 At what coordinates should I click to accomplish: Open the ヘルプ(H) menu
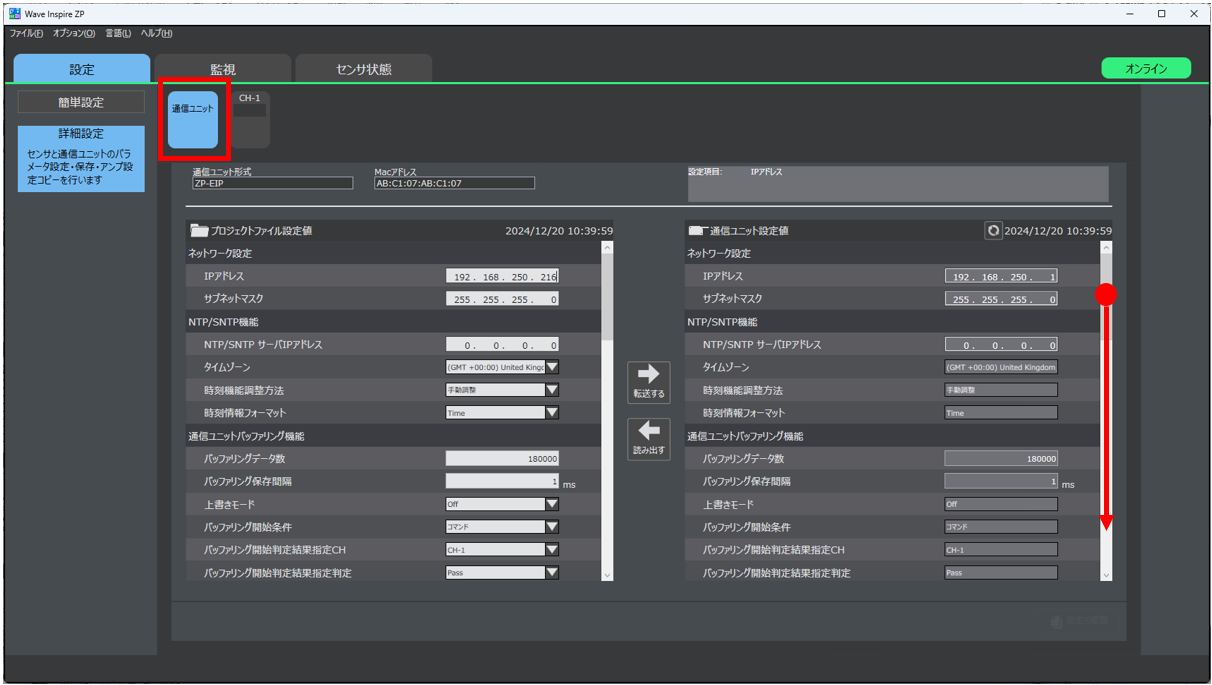point(156,33)
